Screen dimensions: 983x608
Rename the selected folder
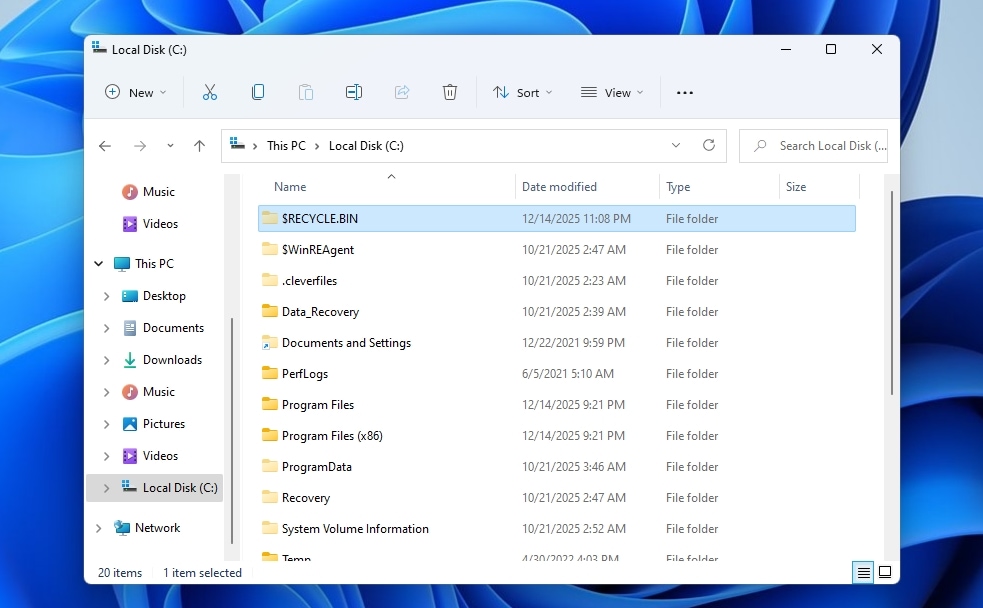pos(353,91)
